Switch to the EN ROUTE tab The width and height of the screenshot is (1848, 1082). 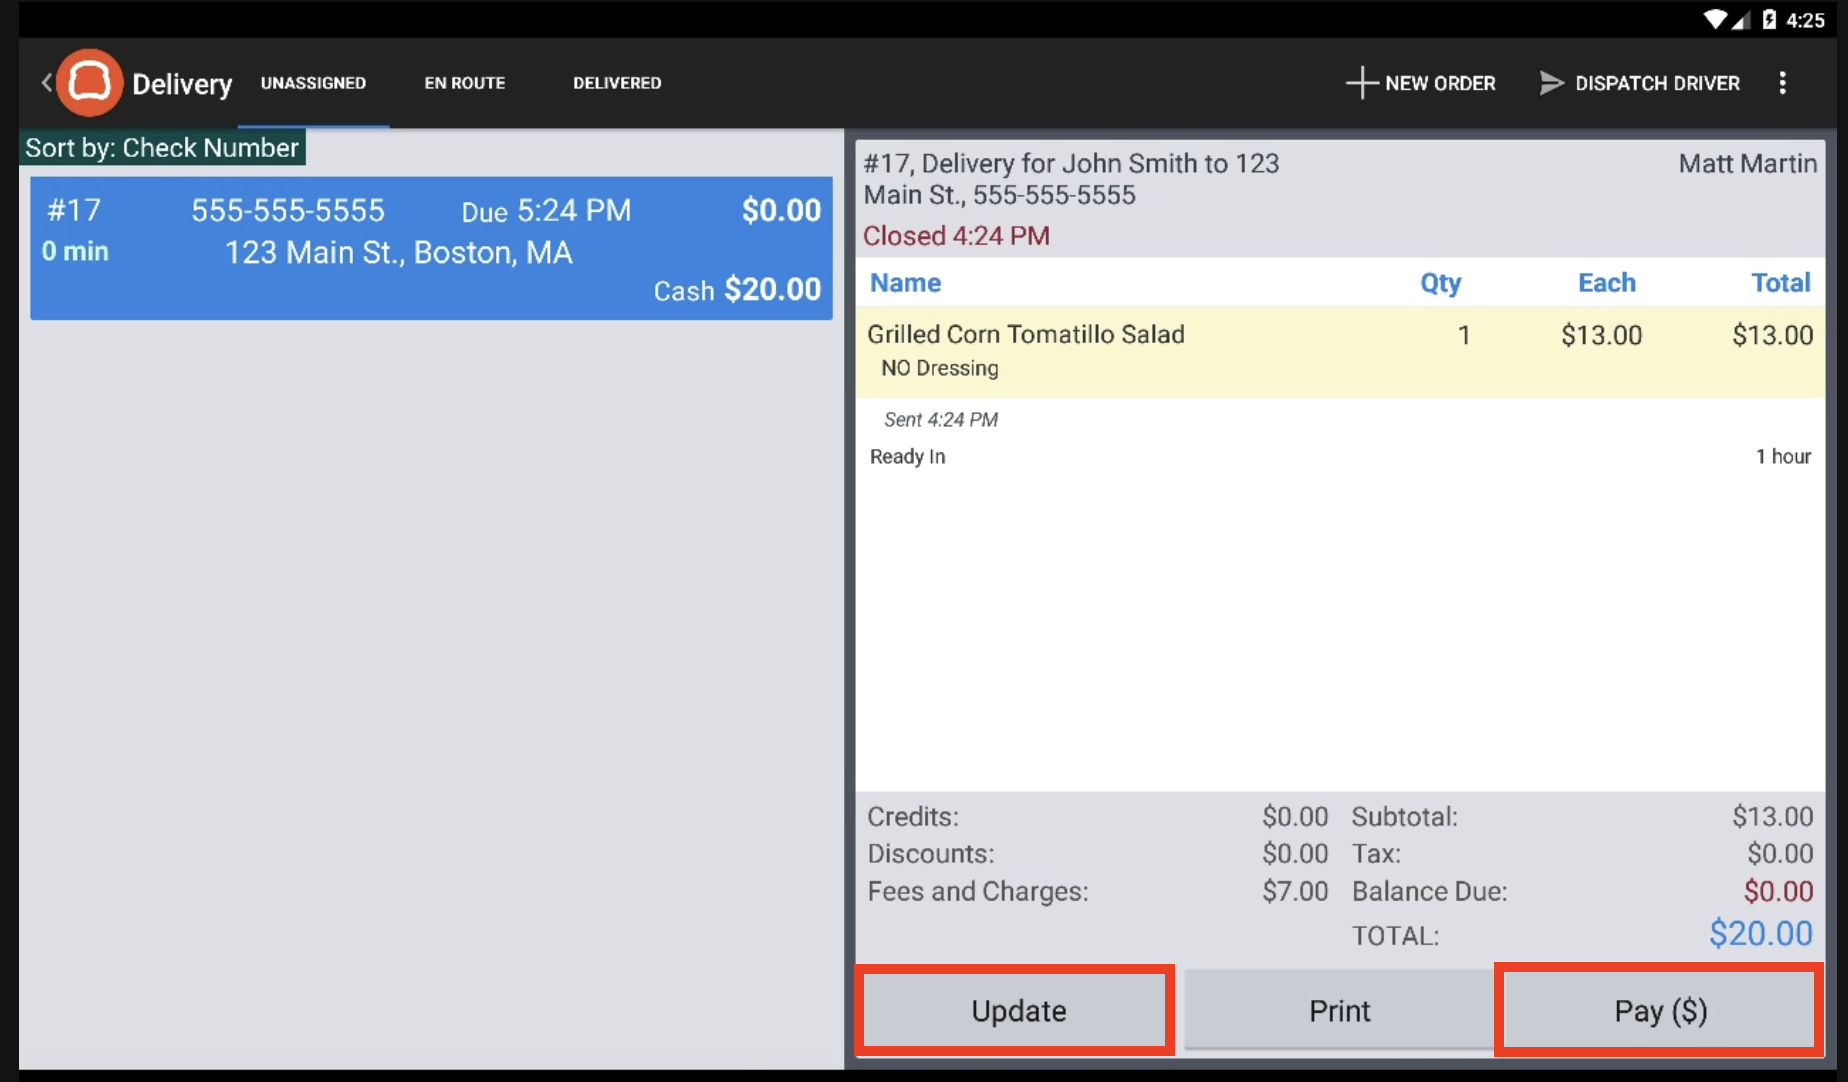coord(465,83)
